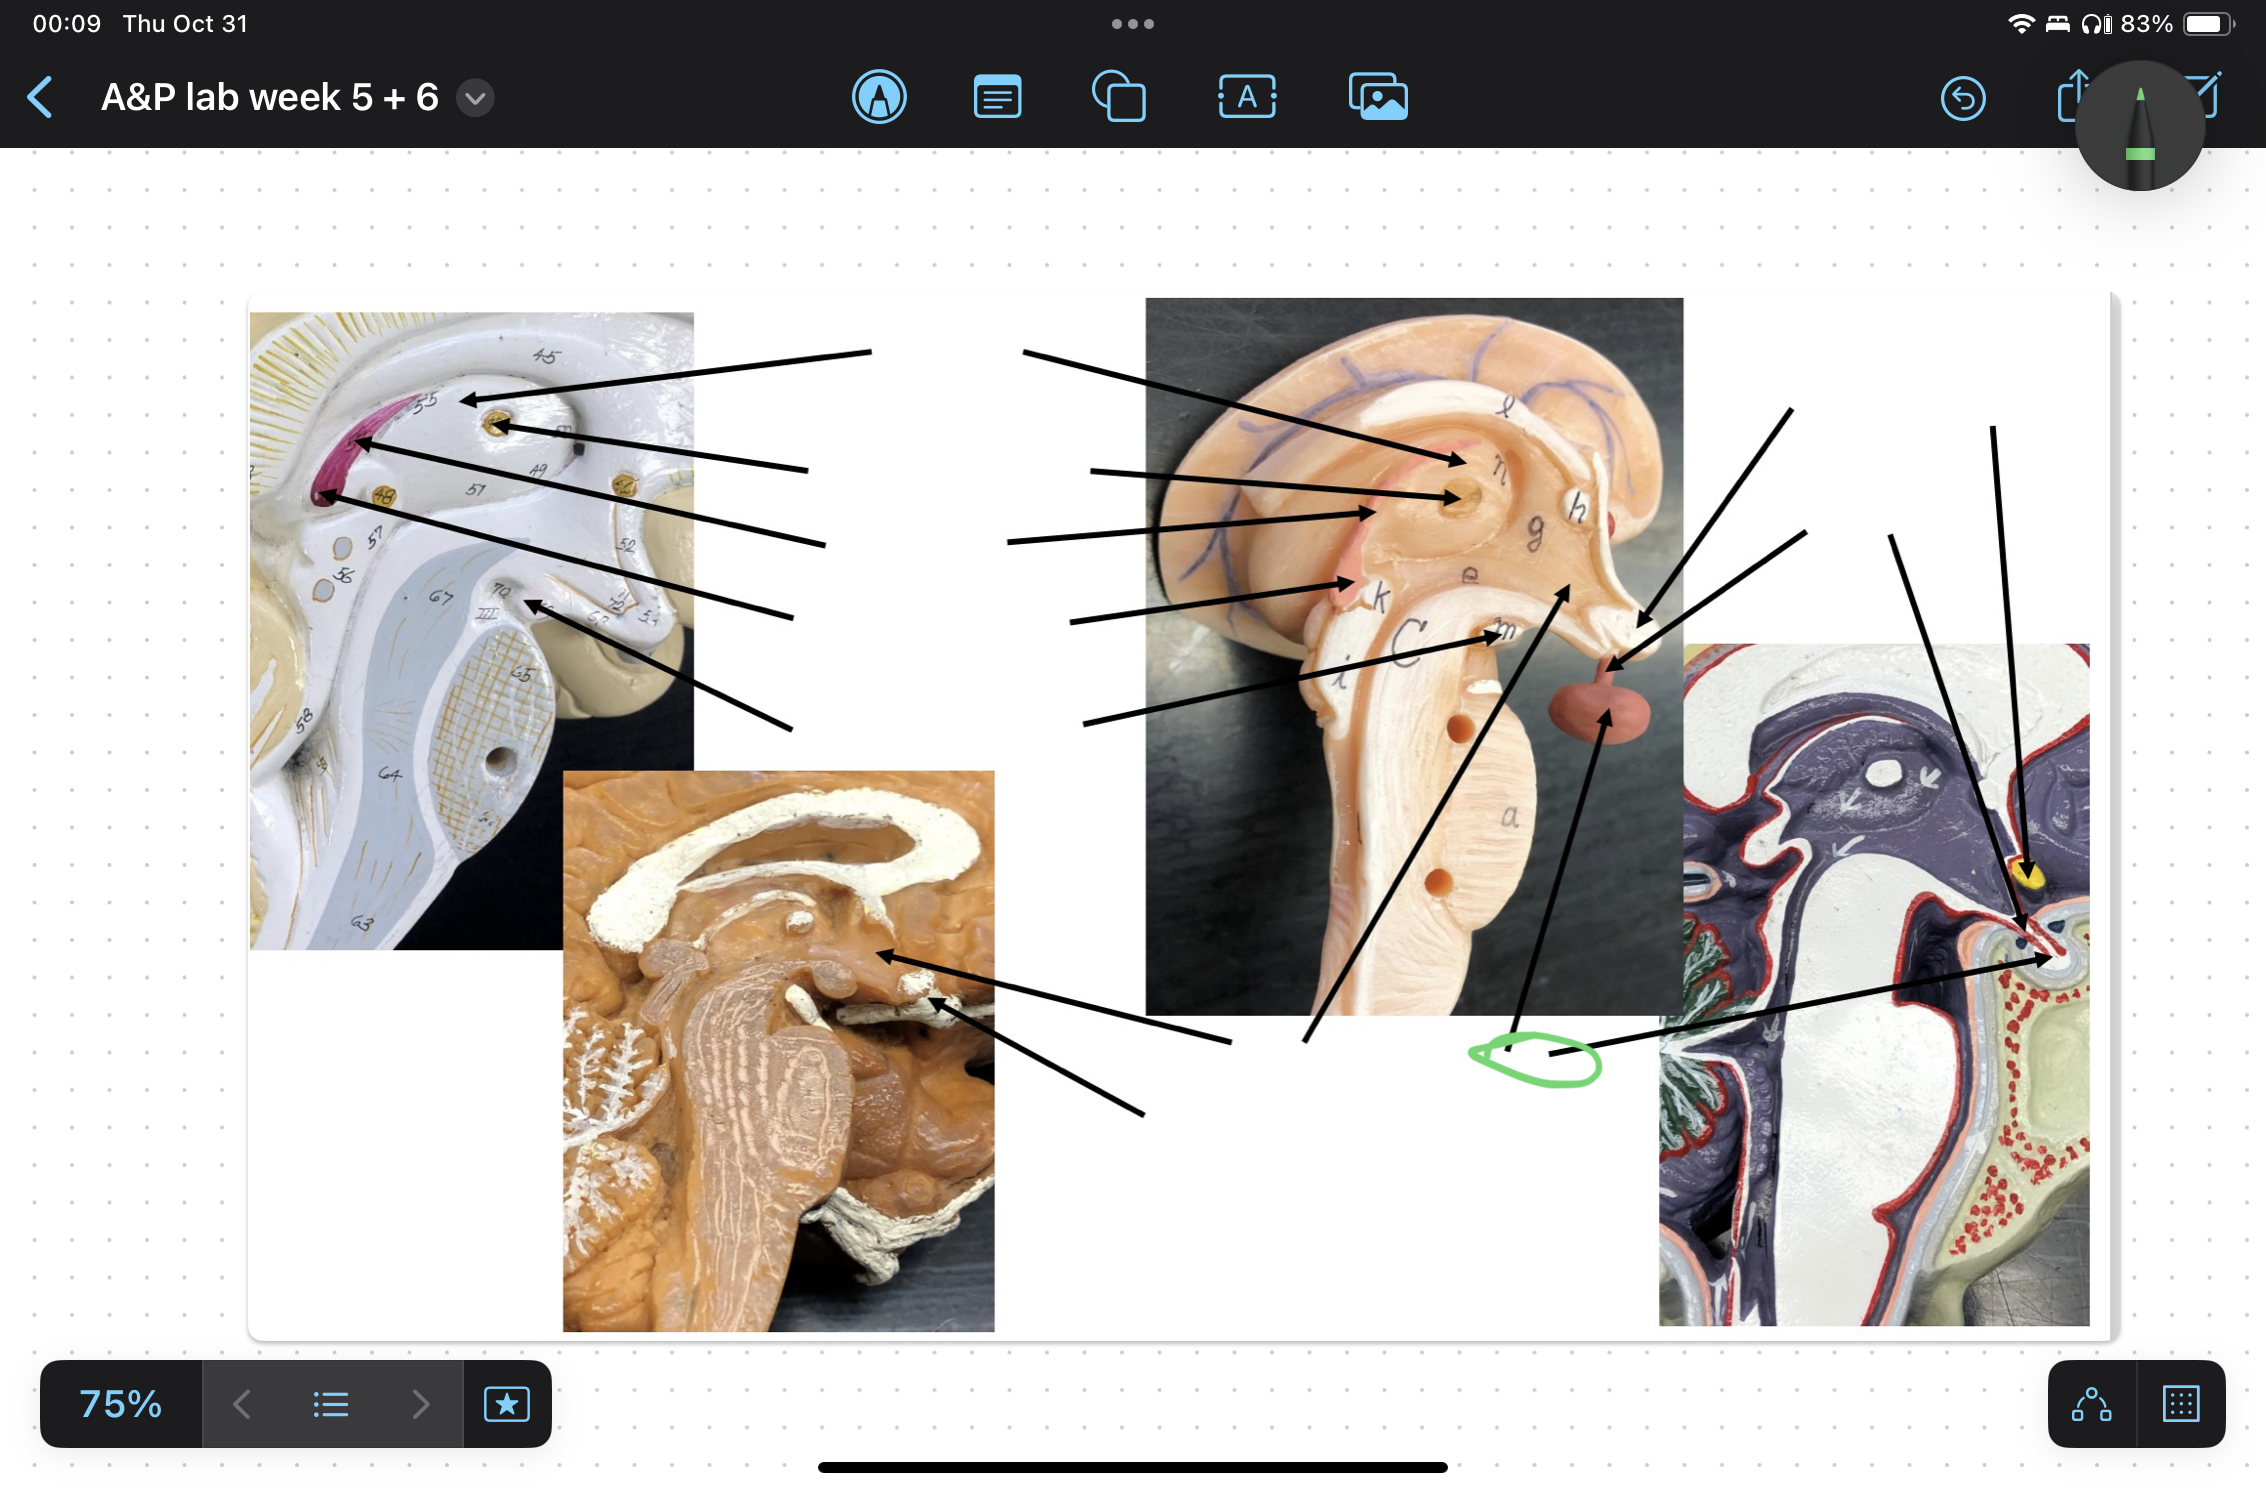
Task: Go to the previous scene
Action: click(x=242, y=1404)
